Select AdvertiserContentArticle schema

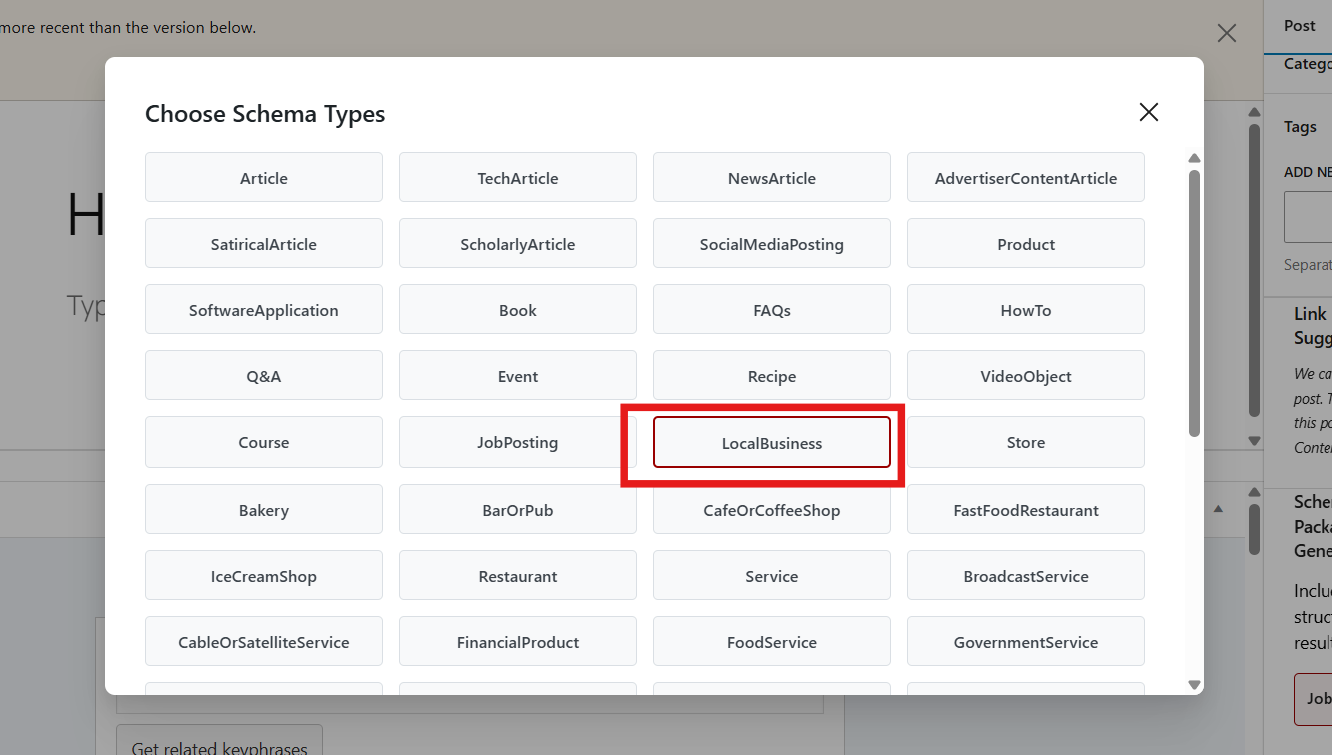1026,178
